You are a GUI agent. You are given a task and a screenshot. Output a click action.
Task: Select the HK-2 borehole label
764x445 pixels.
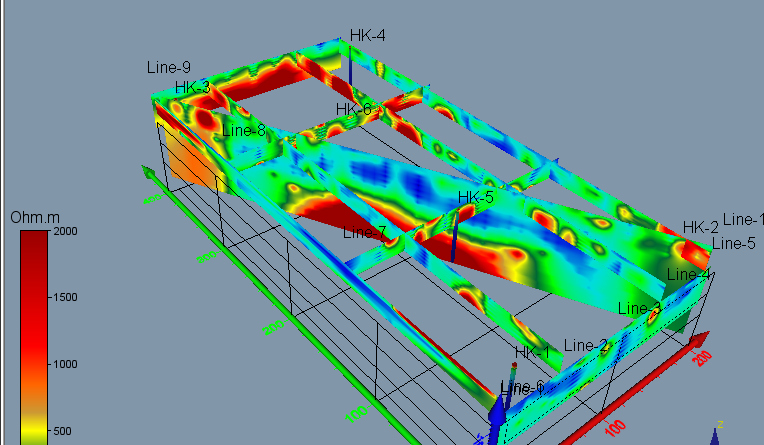(x=701, y=227)
